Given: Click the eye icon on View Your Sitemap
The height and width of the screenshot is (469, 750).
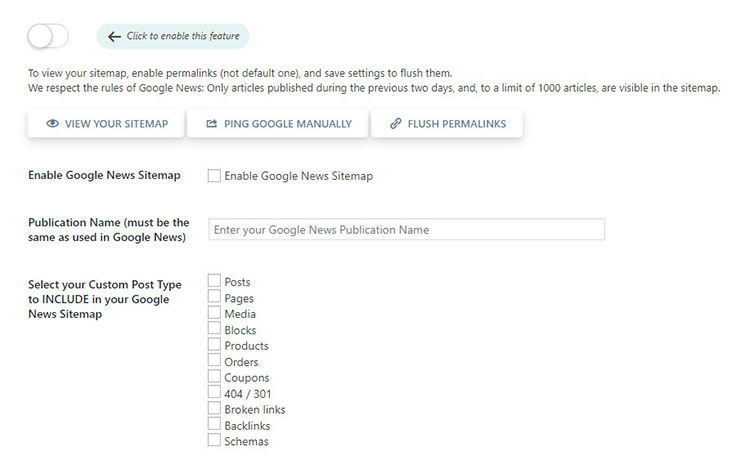Looking at the screenshot, I should coord(52,124).
